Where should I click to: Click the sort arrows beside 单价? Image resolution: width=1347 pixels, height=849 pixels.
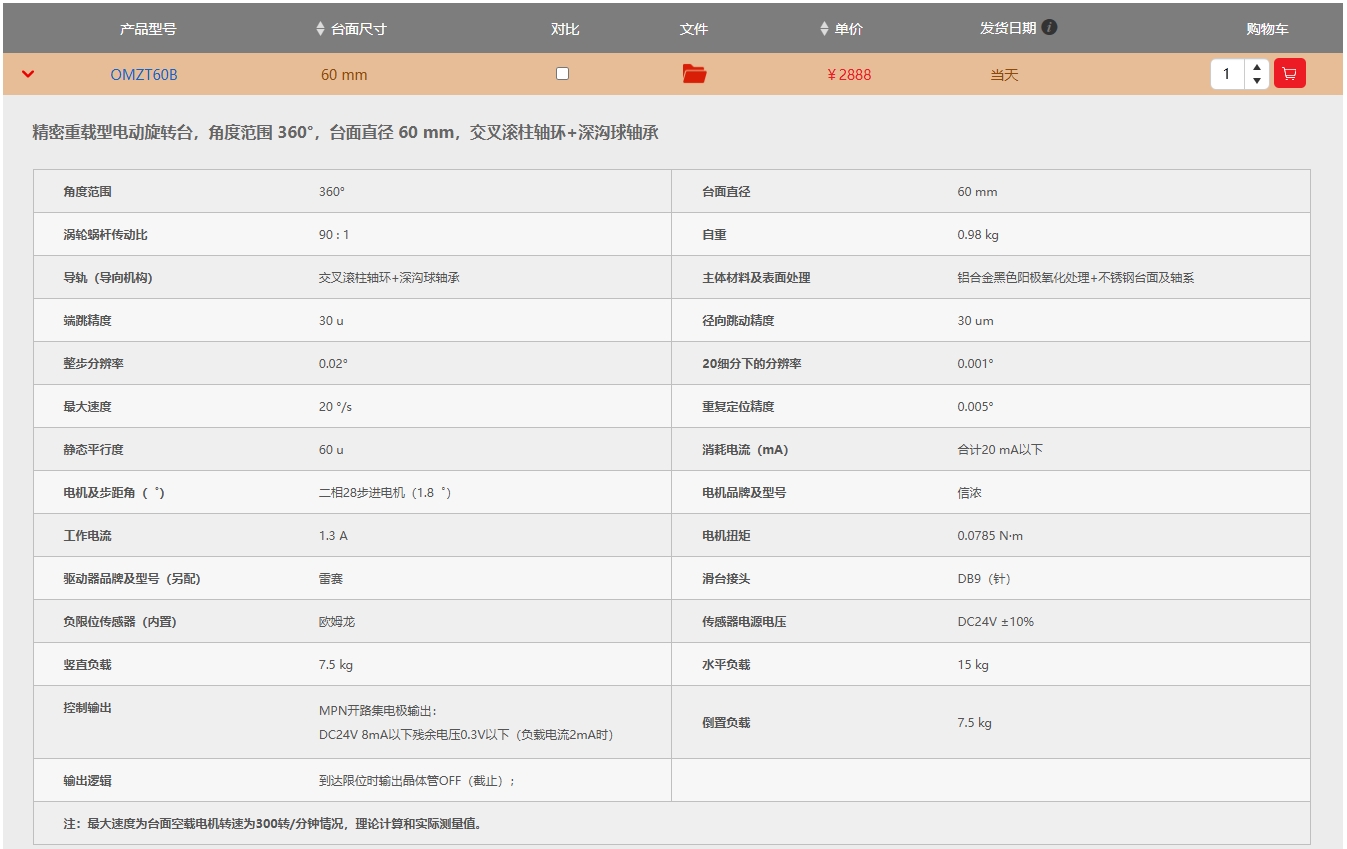click(x=824, y=29)
